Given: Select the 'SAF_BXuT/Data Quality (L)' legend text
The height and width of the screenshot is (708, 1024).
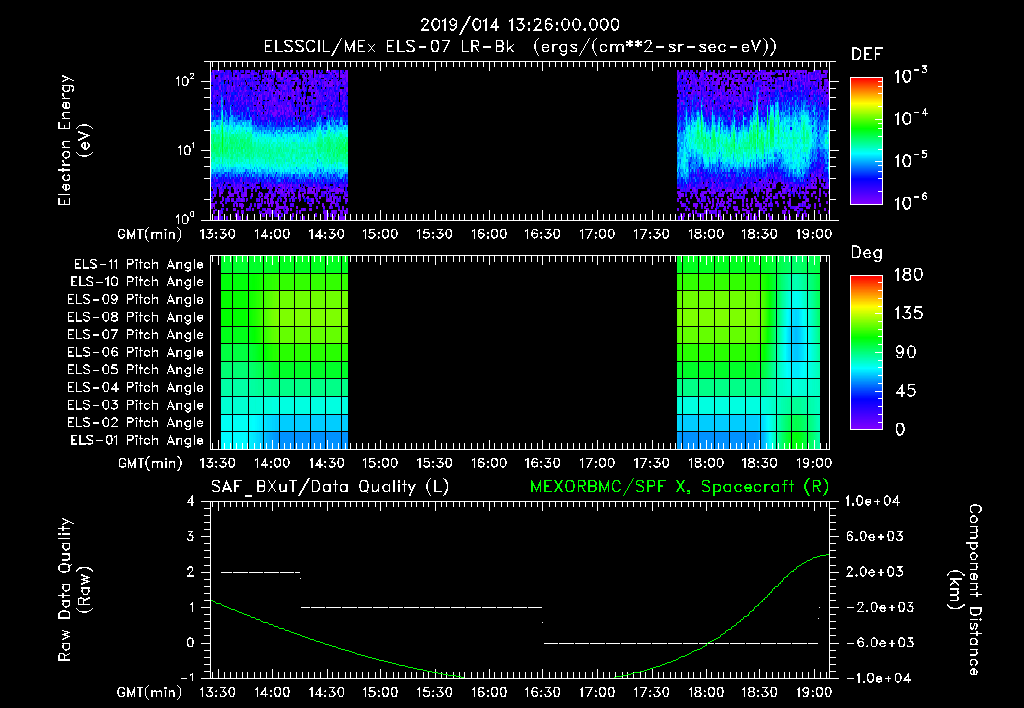Looking at the screenshot, I should (x=330, y=487).
